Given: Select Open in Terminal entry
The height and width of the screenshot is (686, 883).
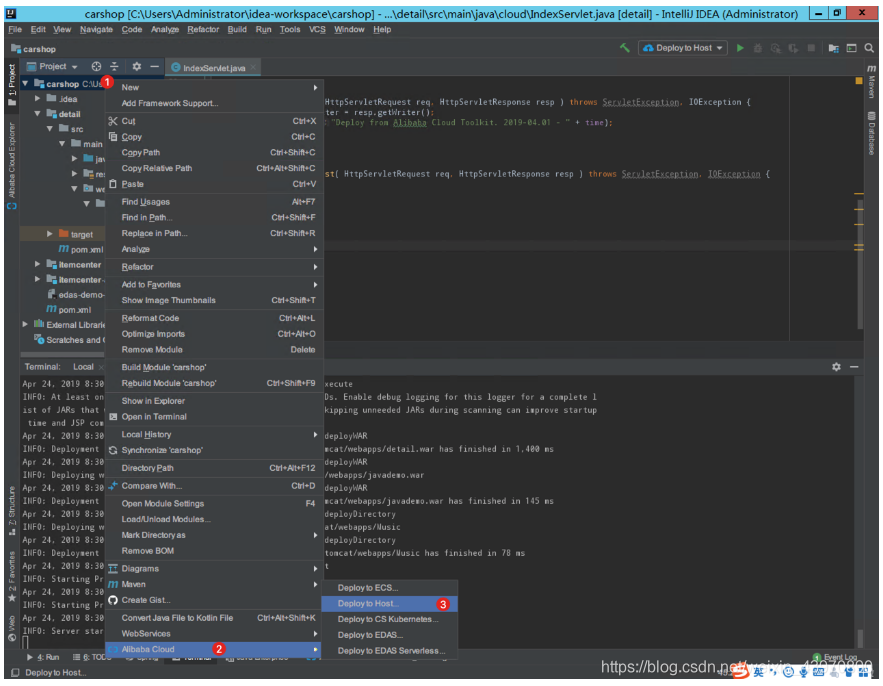Looking at the screenshot, I should (x=214, y=417).
